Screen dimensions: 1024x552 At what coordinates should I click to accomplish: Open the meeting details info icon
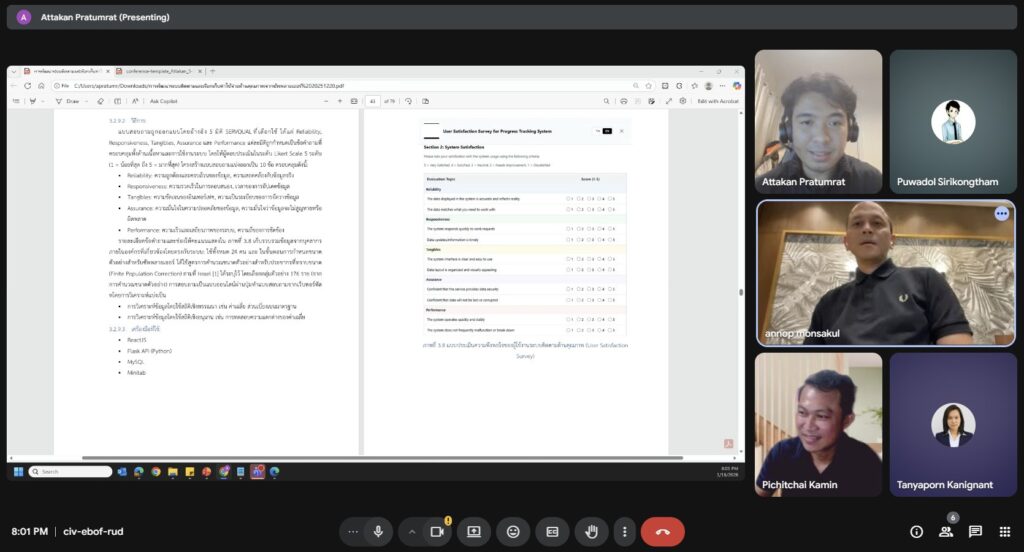[916, 532]
